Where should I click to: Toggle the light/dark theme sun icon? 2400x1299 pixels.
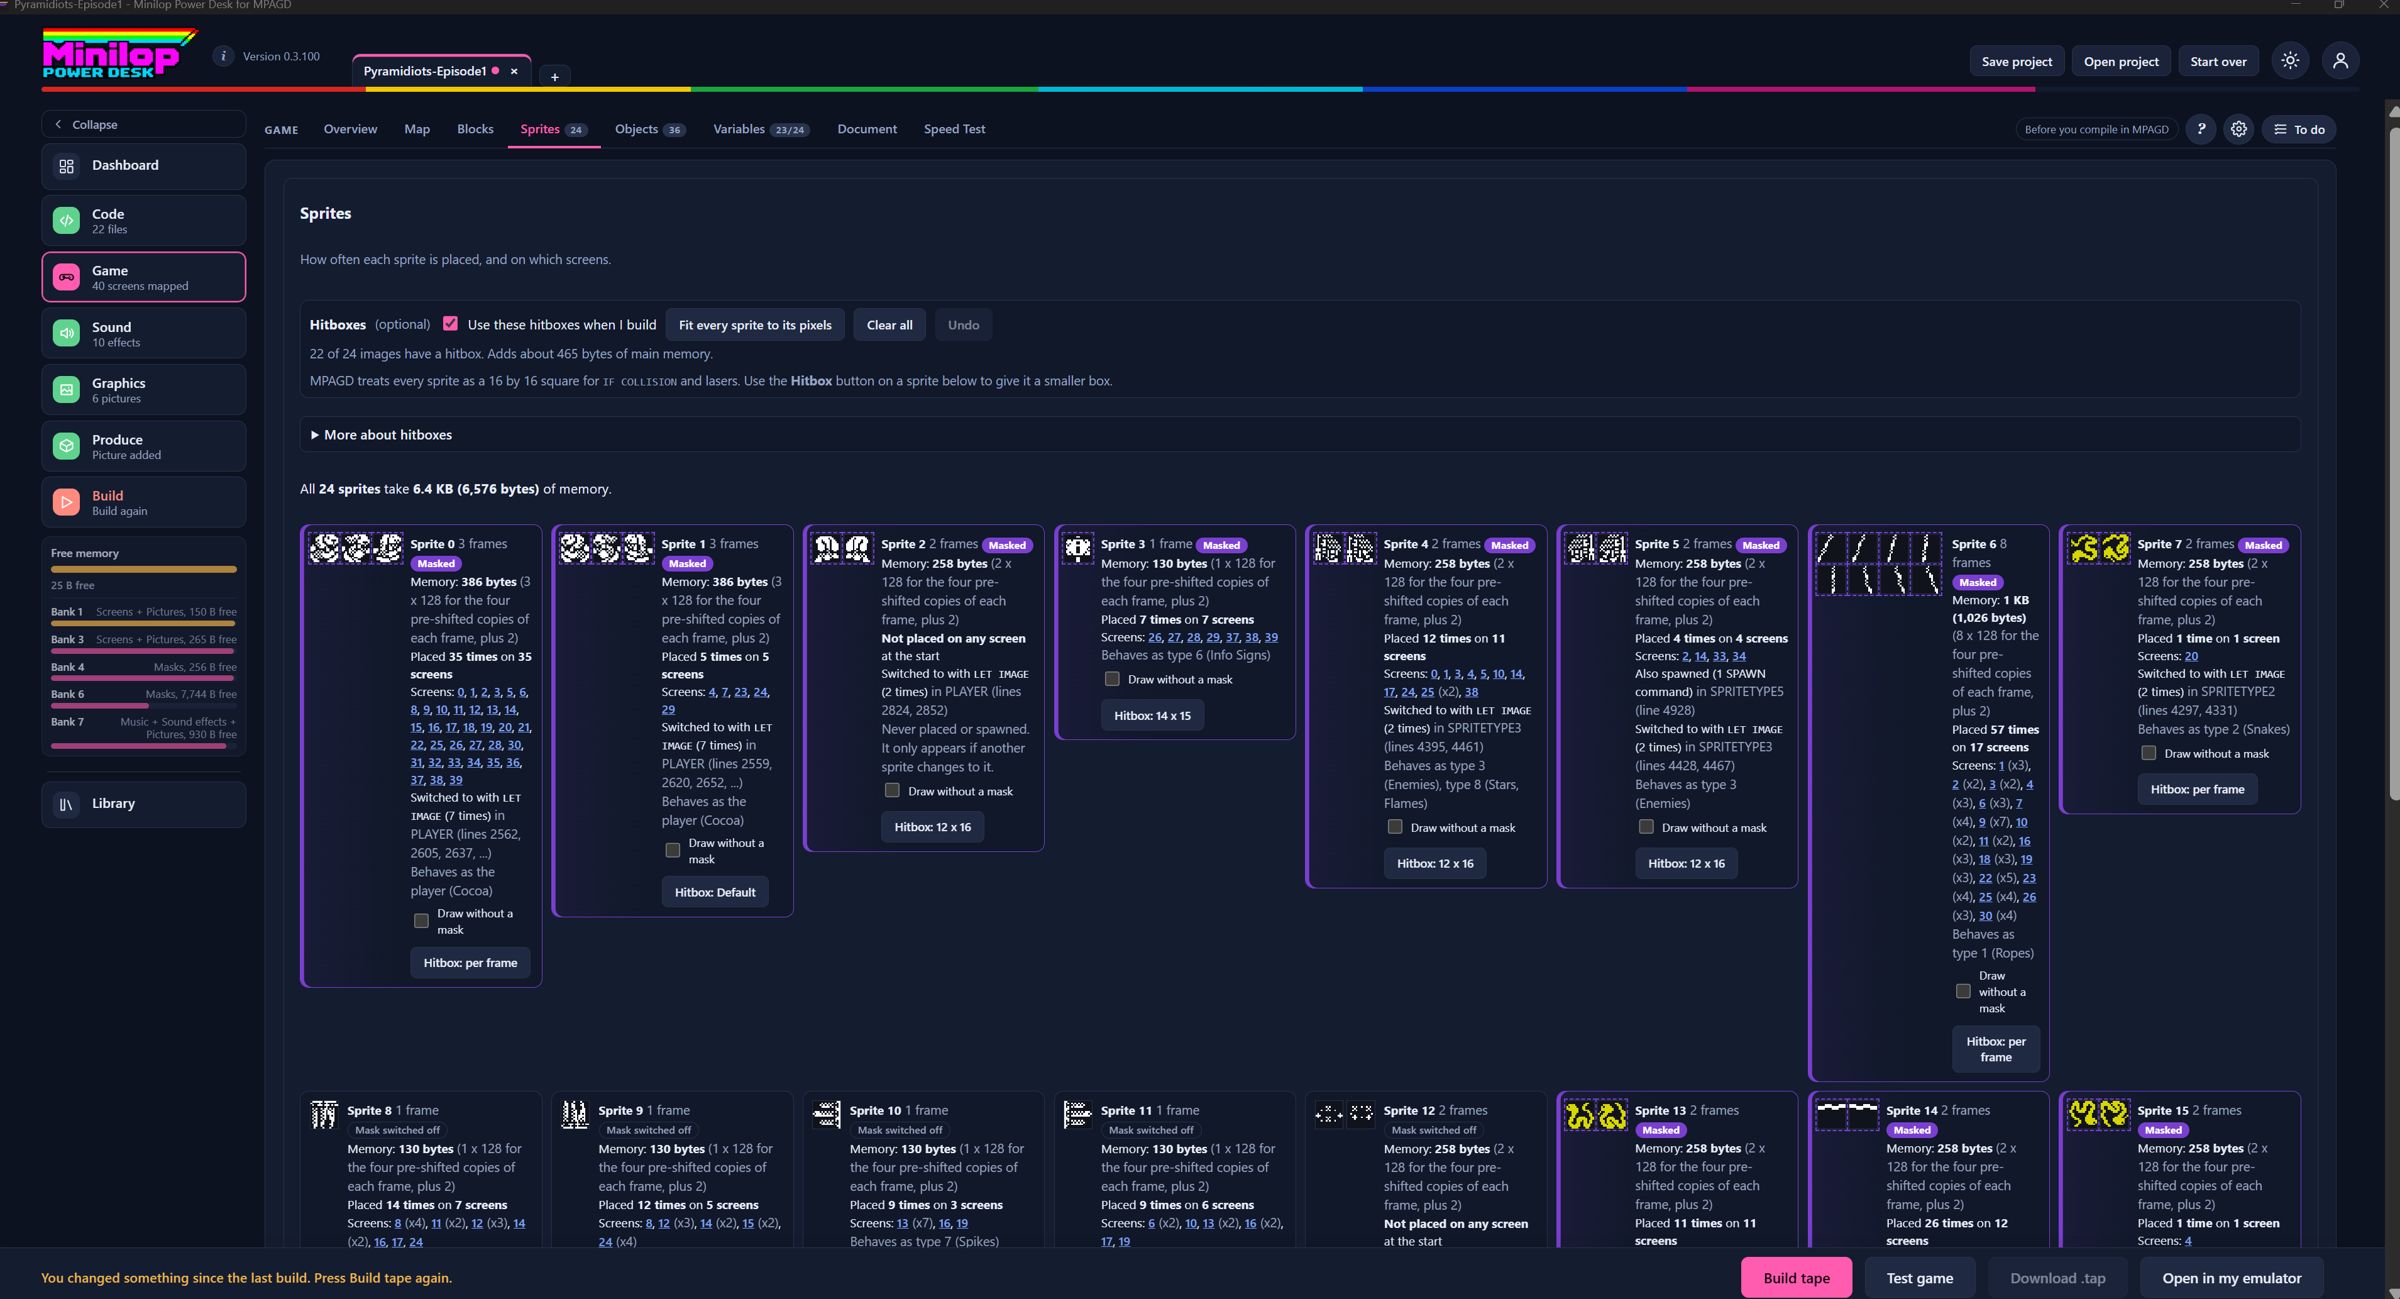pos(2290,61)
